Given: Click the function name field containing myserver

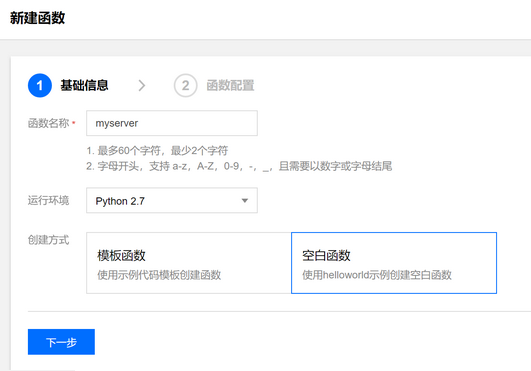Looking at the screenshot, I should (x=172, y=123).
